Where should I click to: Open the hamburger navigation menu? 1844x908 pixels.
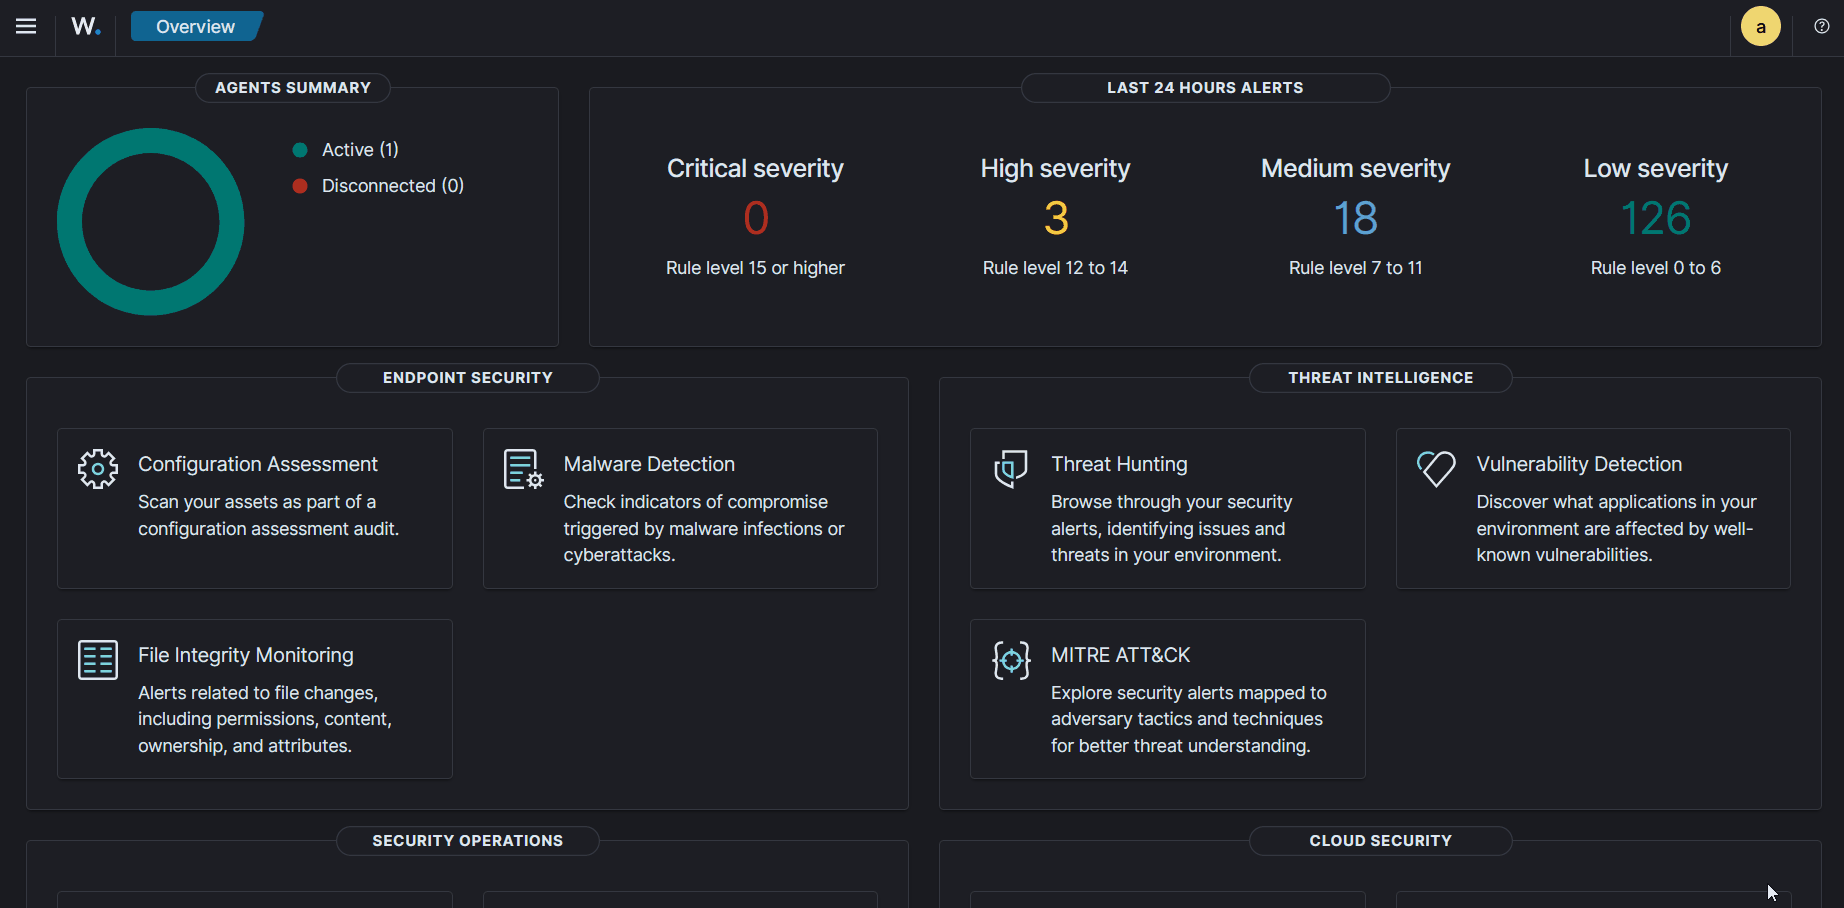coord(26,27)
